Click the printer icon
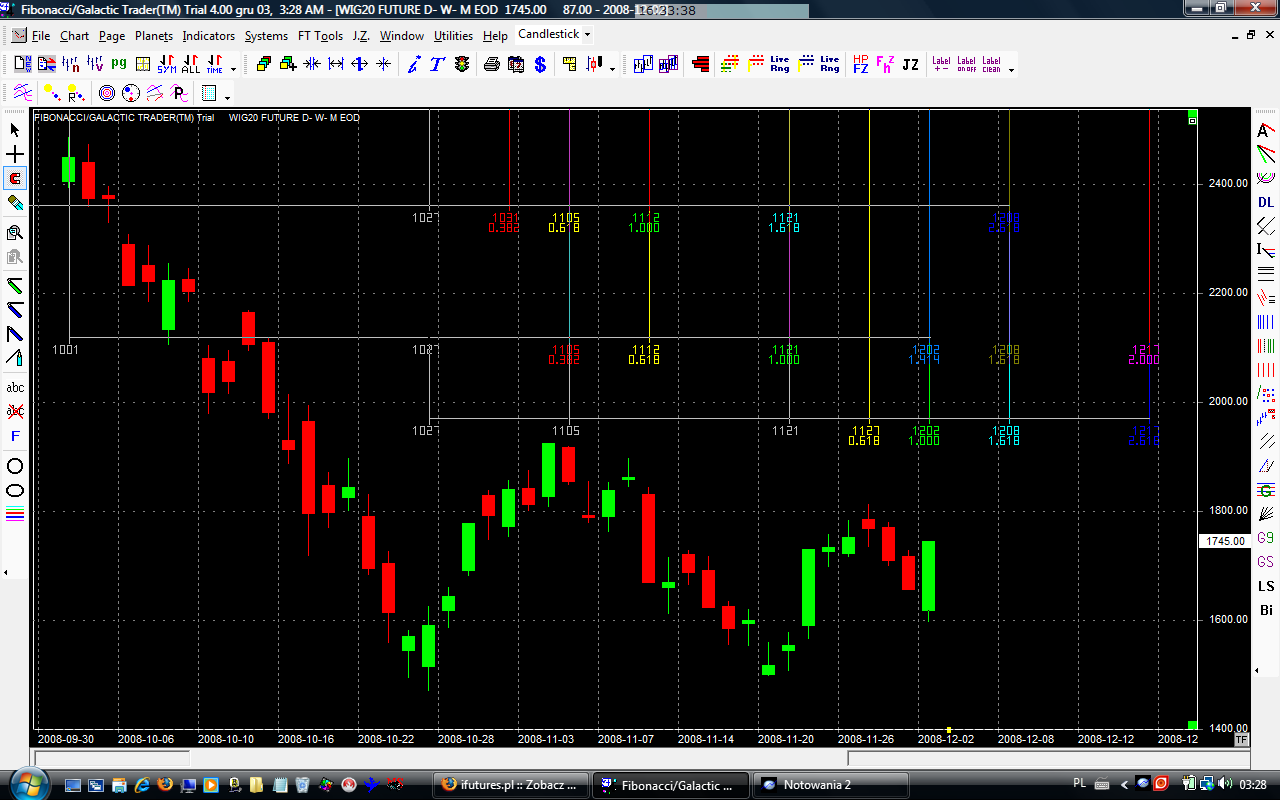 click(491, 65)
